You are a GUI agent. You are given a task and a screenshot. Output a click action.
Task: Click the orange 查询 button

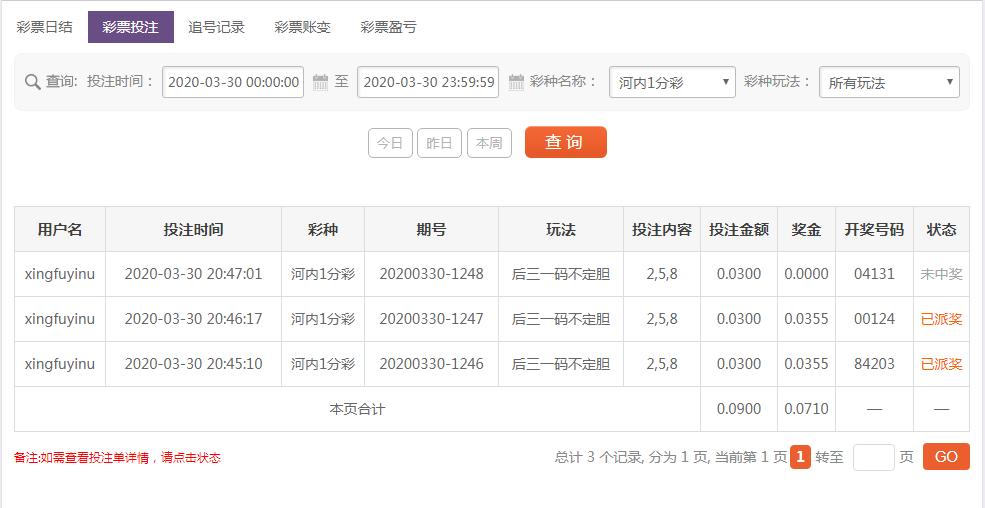566,143
